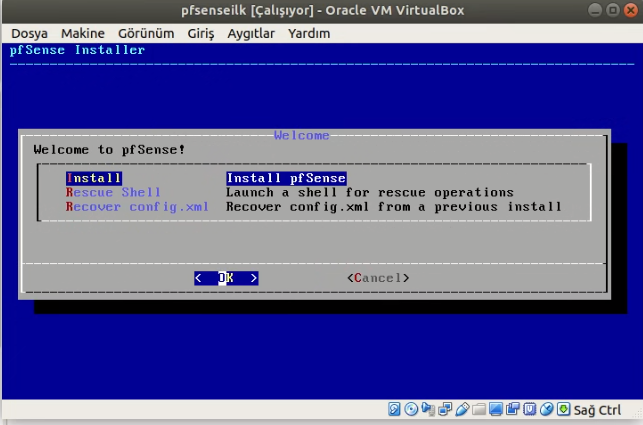Open the Dosya menu
643x425 pixels.
29,34
